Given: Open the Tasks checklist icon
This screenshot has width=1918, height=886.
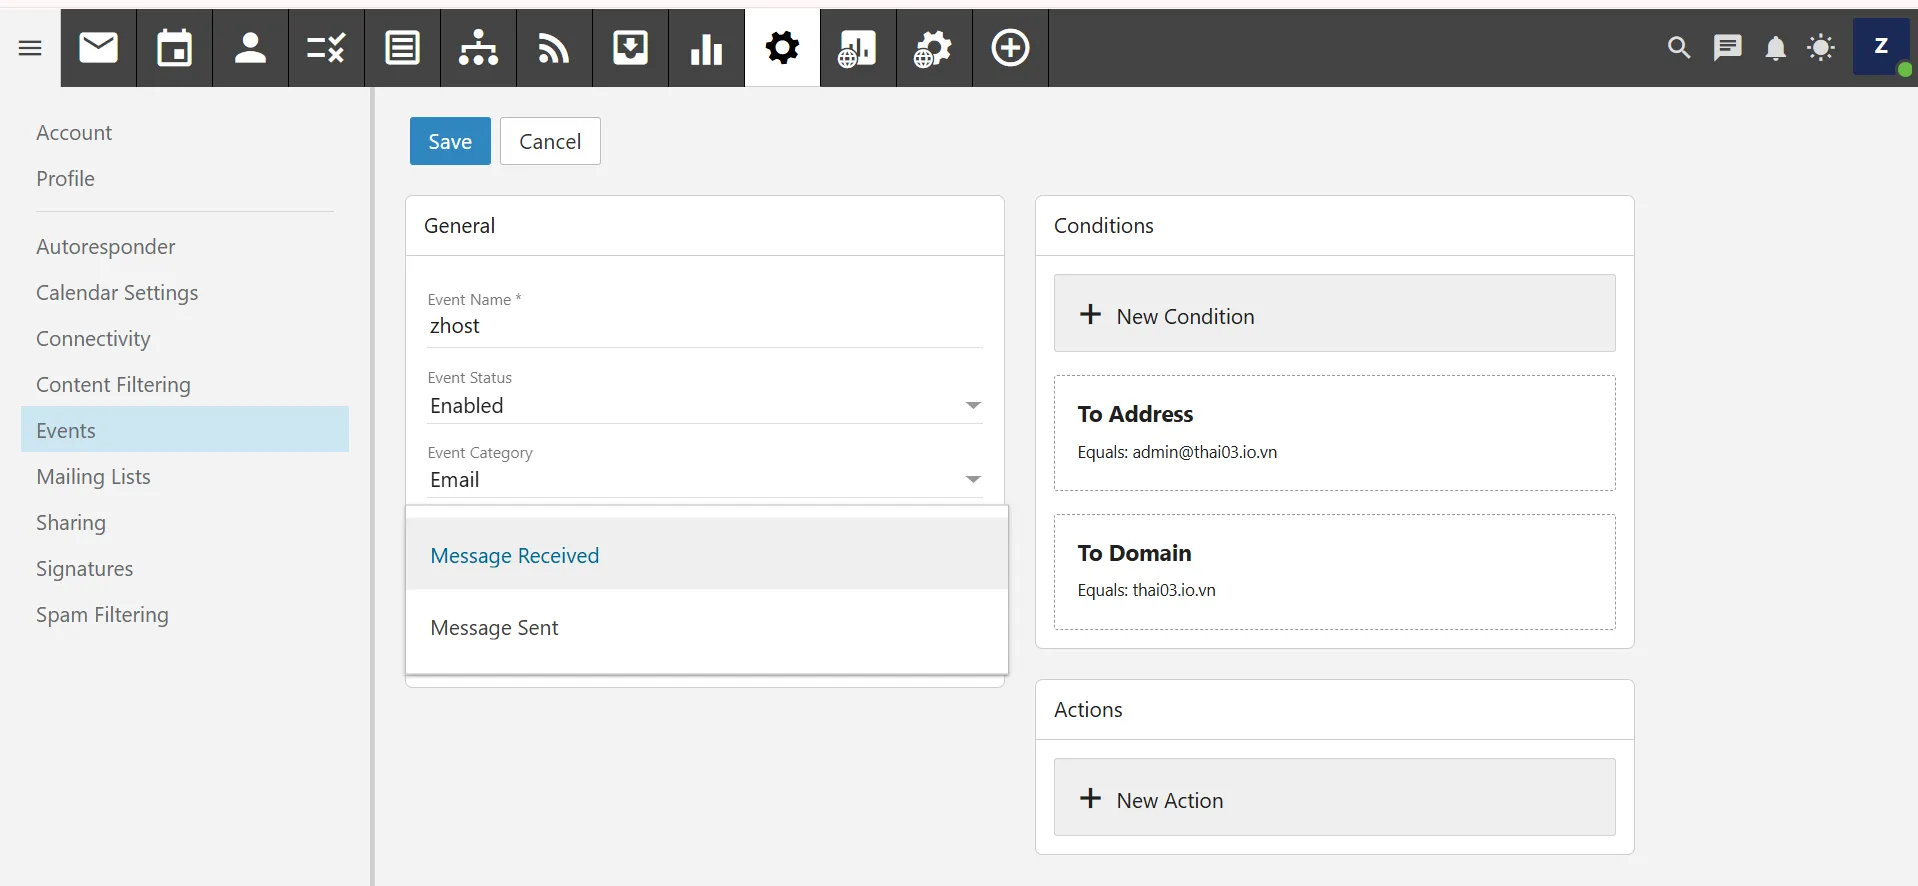Looking at the screenshot, I should click(x=326, y=48).
